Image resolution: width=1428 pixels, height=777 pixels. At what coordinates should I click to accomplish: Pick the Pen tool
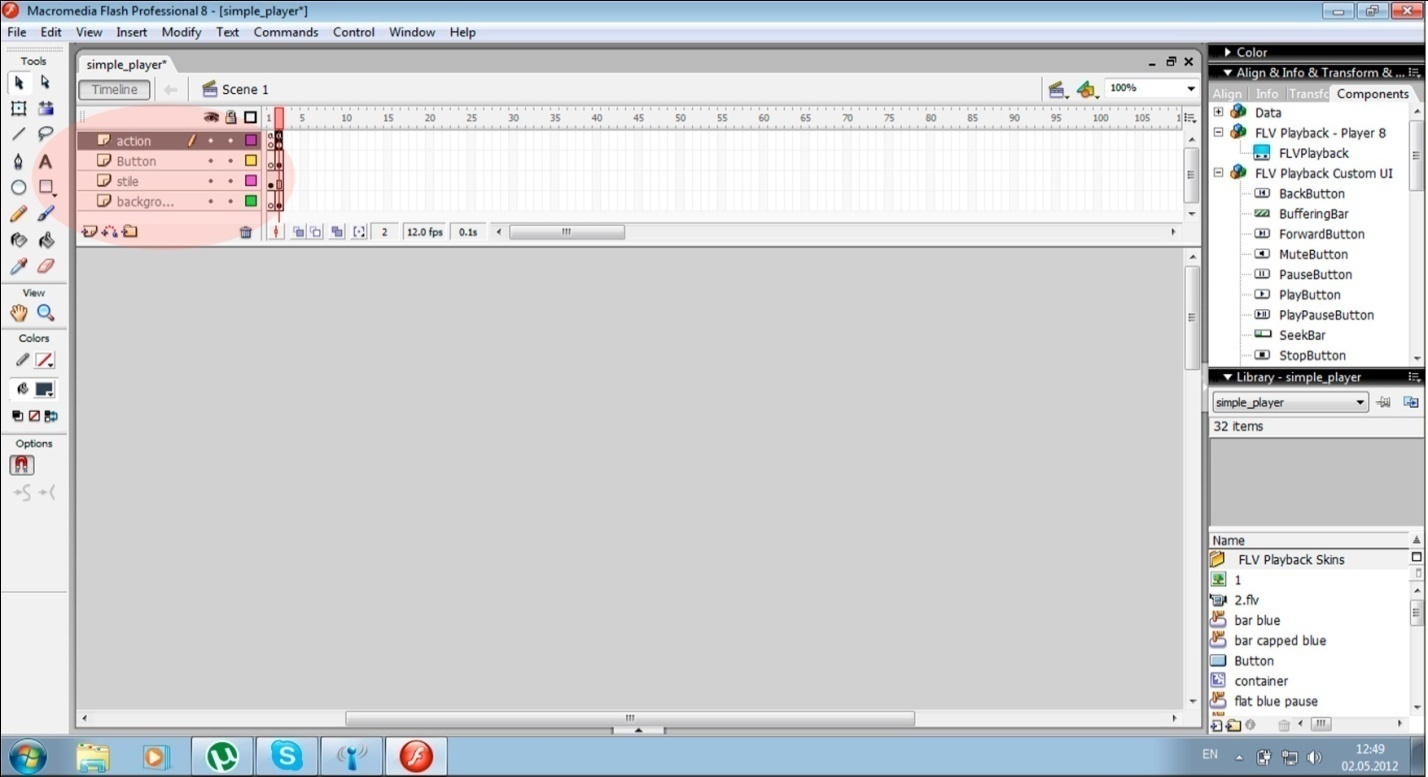[19, 161]
